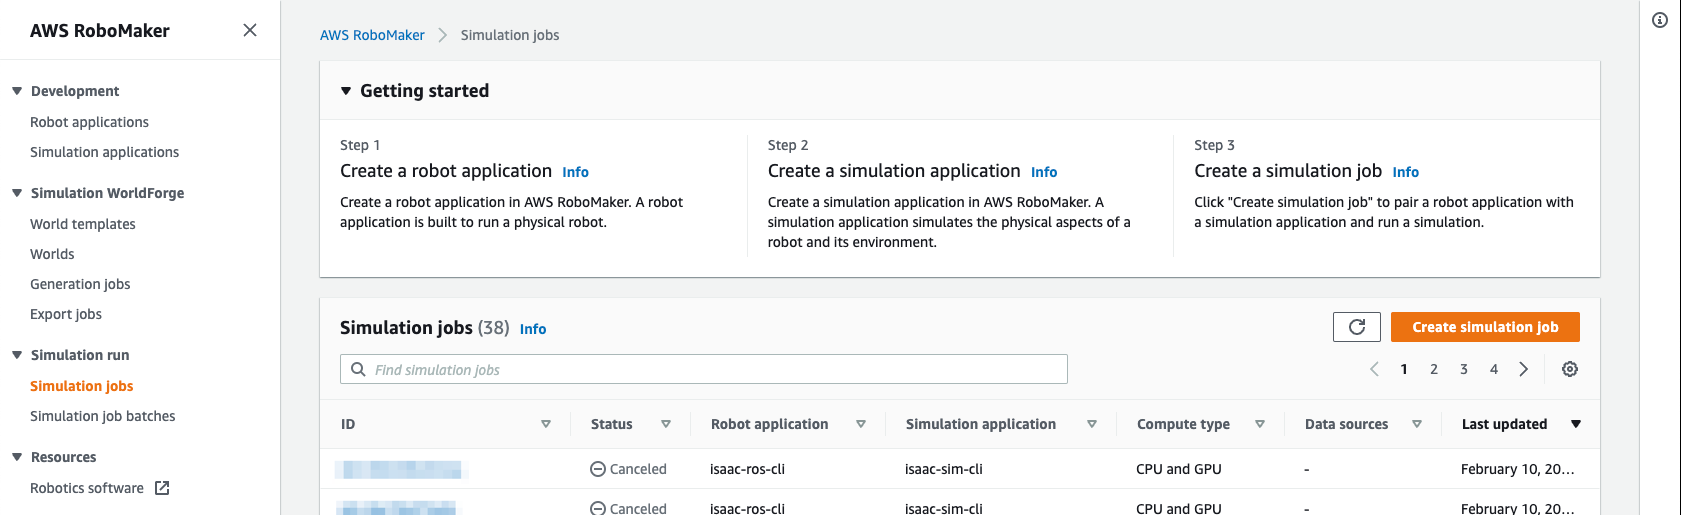This screenshot has width=1681, height=515.
Task: Open Info link for Create a simulation application
Action: pos(1044,172)
